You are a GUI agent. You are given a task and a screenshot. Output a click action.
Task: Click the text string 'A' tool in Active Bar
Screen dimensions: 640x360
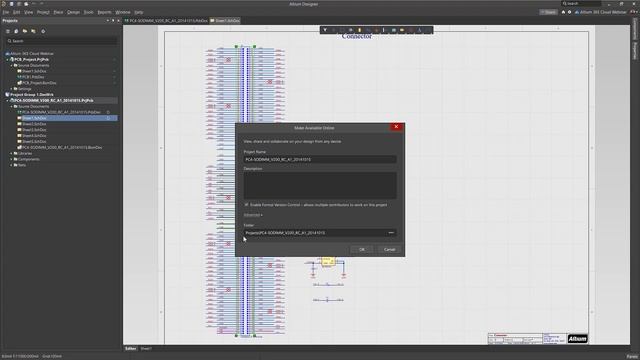[419, 30]
